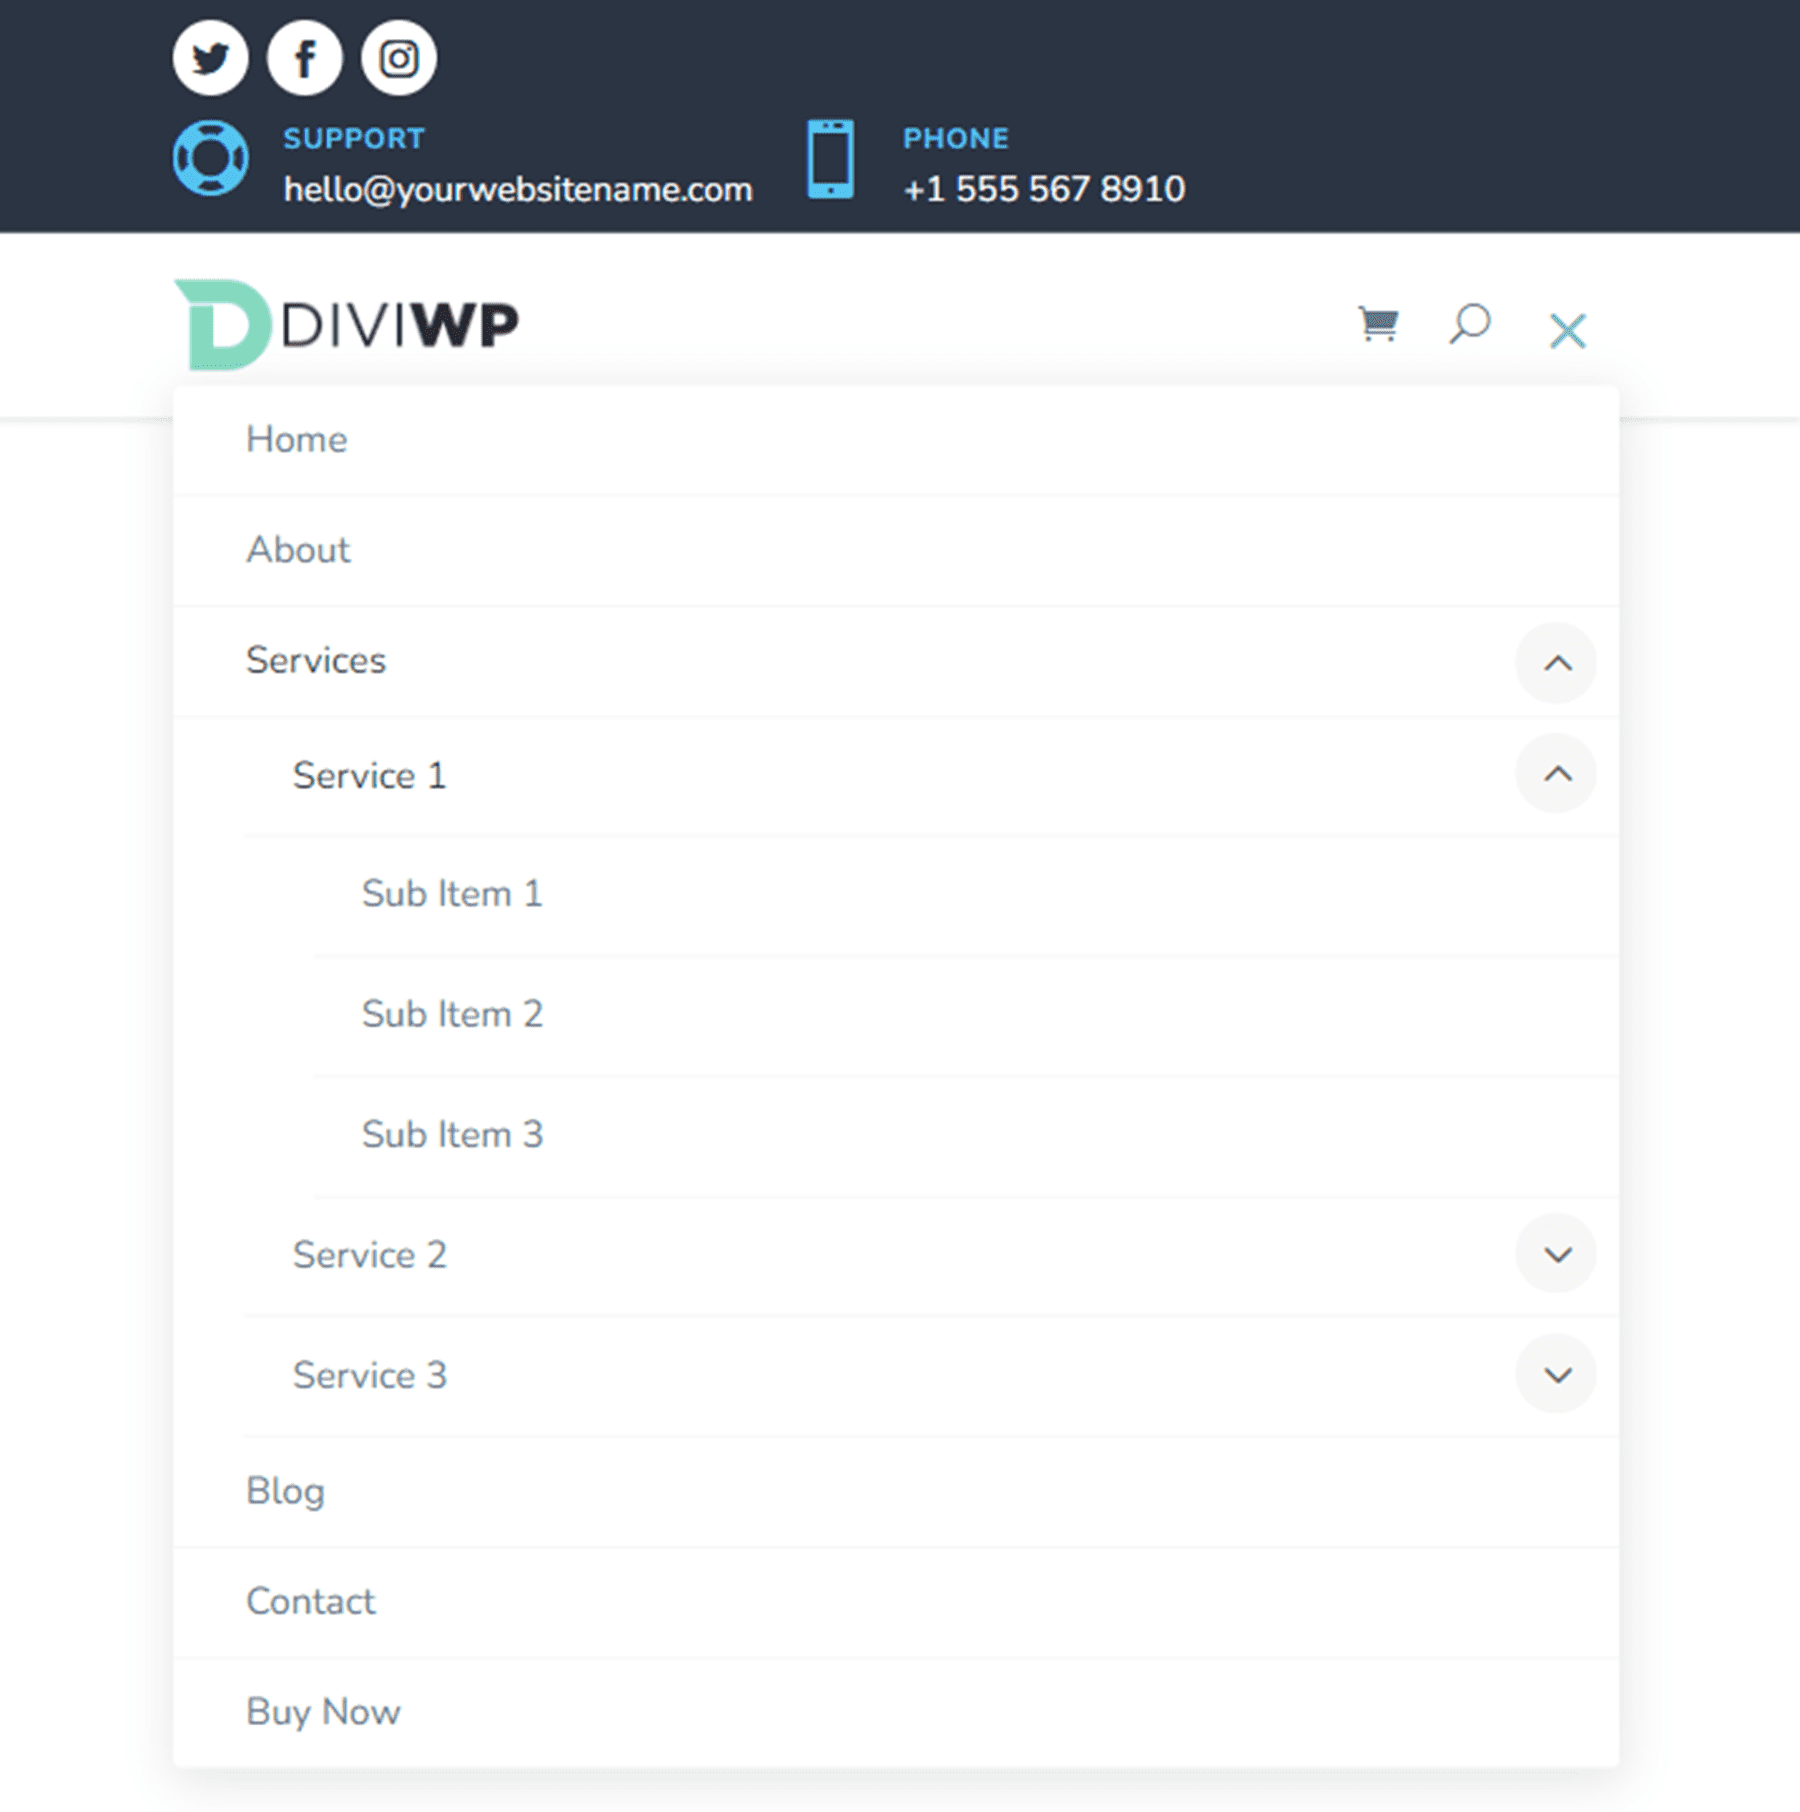Image resolution: width=1800 pixels, height=1812 pixels.
Task: Open the About menu item
Action: click(298, 549)
